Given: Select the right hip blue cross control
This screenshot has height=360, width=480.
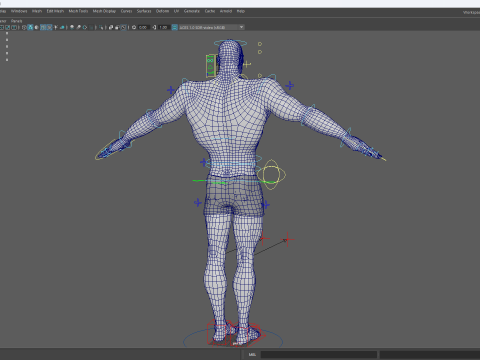Looking at the screenshot, I should coord(265,205).
